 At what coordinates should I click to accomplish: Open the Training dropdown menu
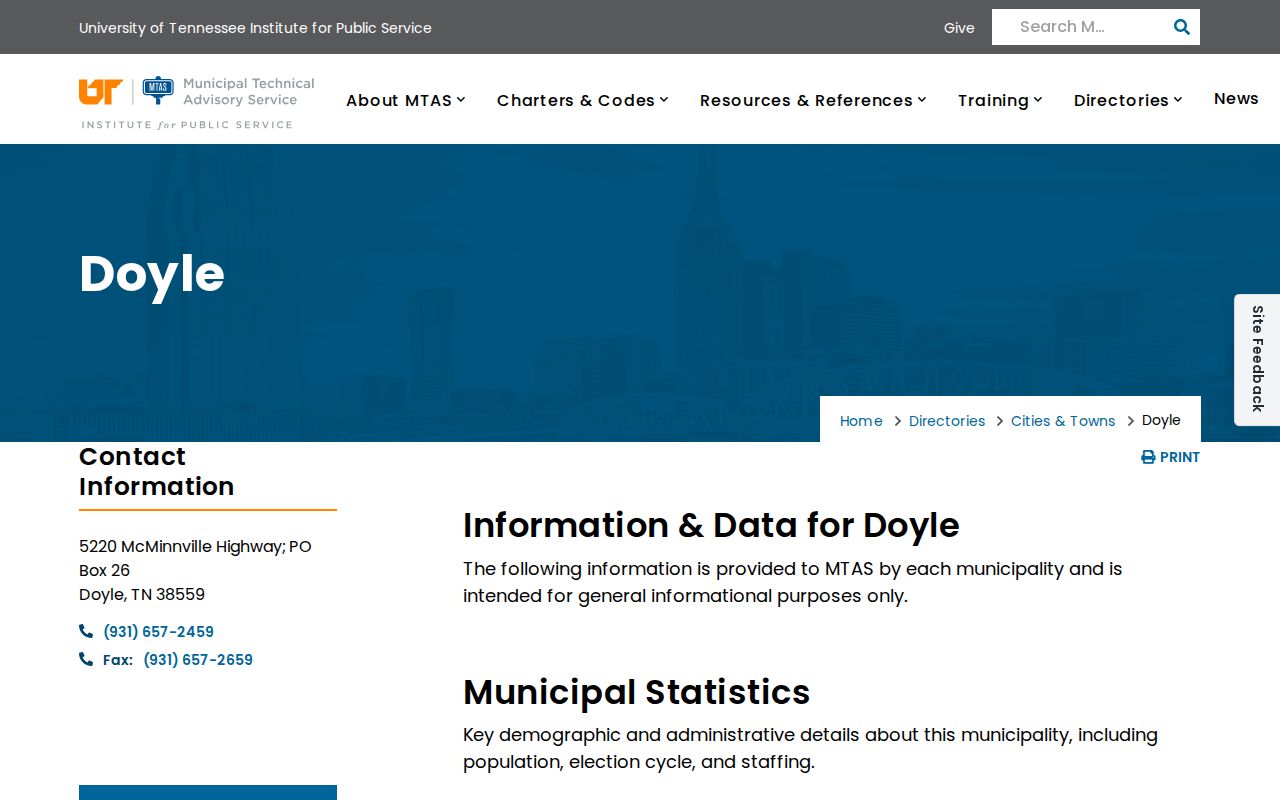[1000, 100]
